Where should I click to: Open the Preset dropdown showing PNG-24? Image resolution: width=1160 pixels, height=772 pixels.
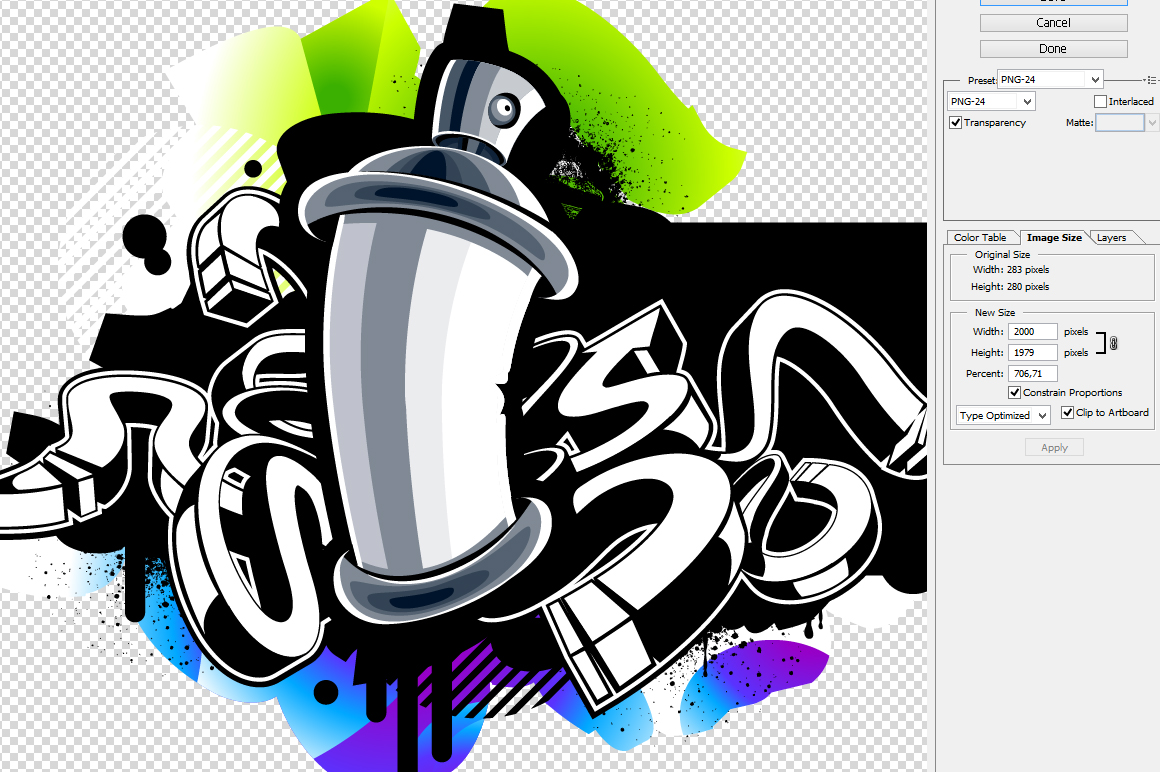point(1050,79)
